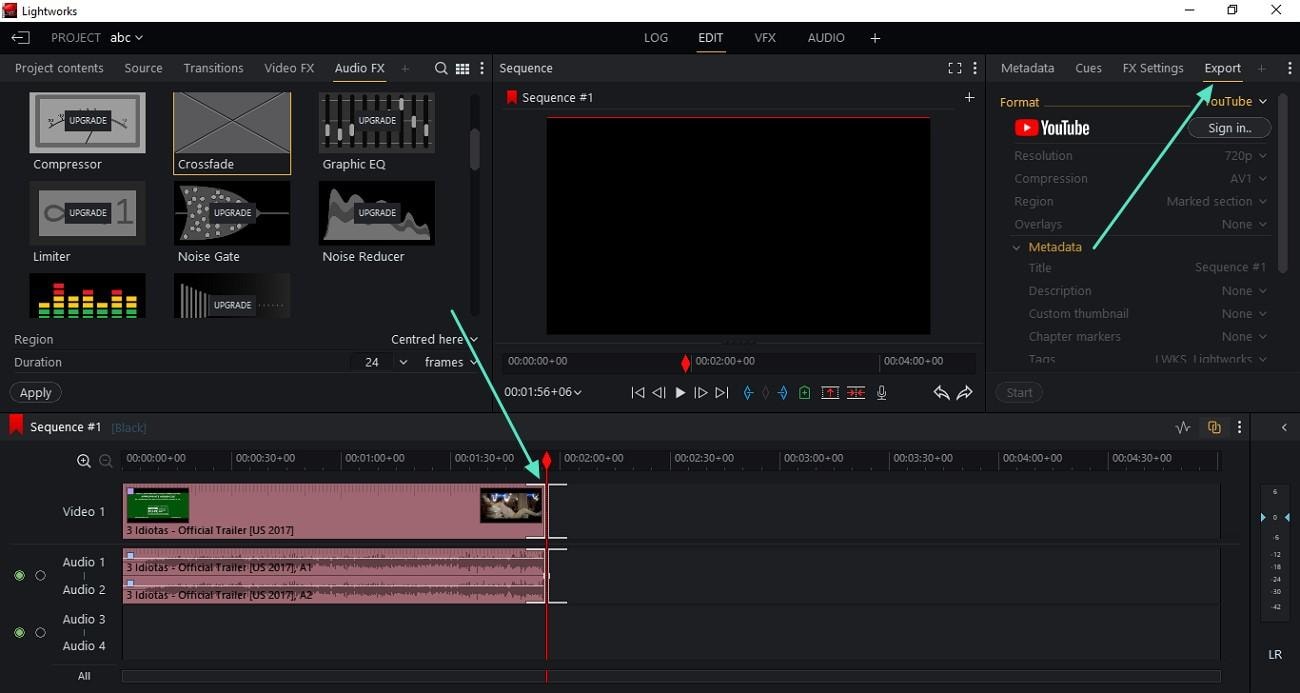The image size is (1300, 693).
Task: Select the 3 Idiotas video clip on Video 1
Action: pos(334,512)
